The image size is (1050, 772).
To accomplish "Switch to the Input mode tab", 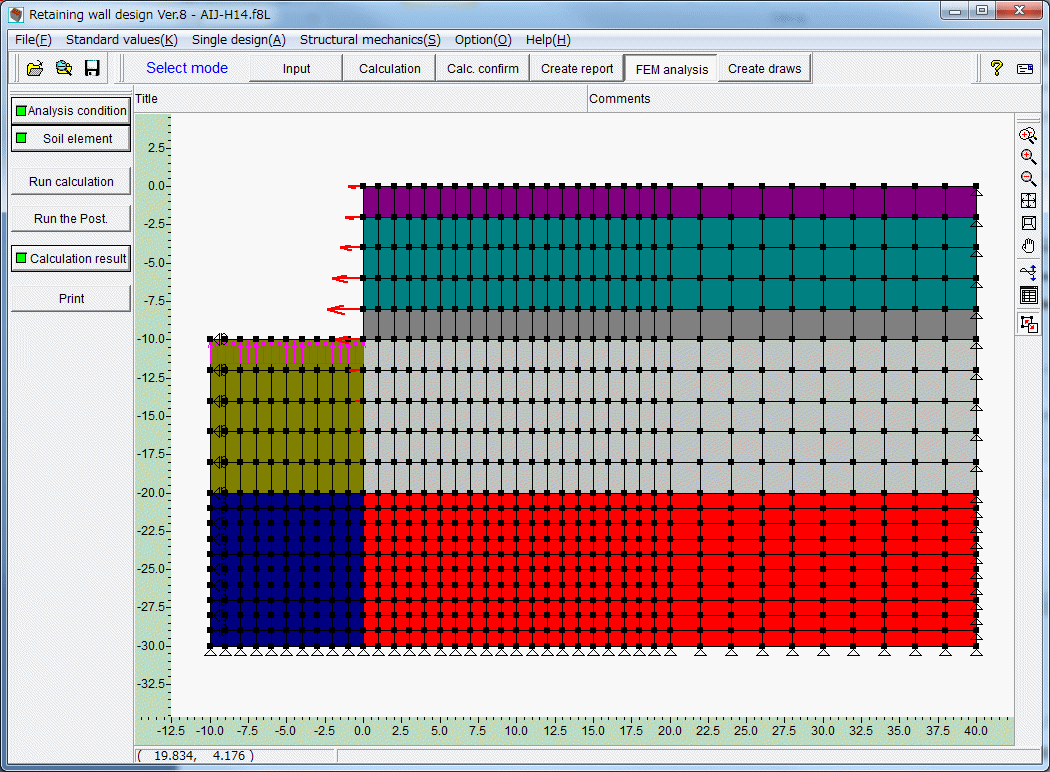I will (296, 68).
